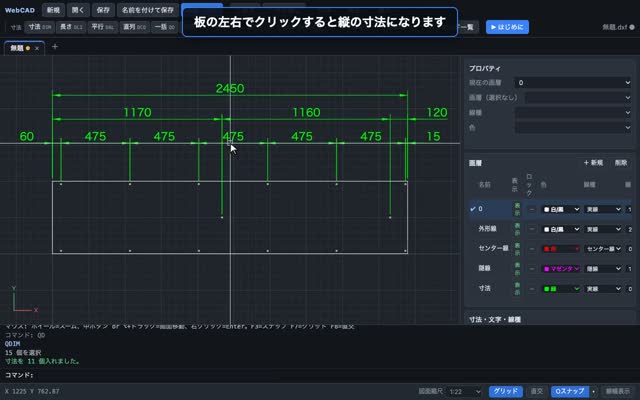Viewport: 640px width, 400px height.
Task: Toggle visibility of layer 0
Action: tap(517, 209)
